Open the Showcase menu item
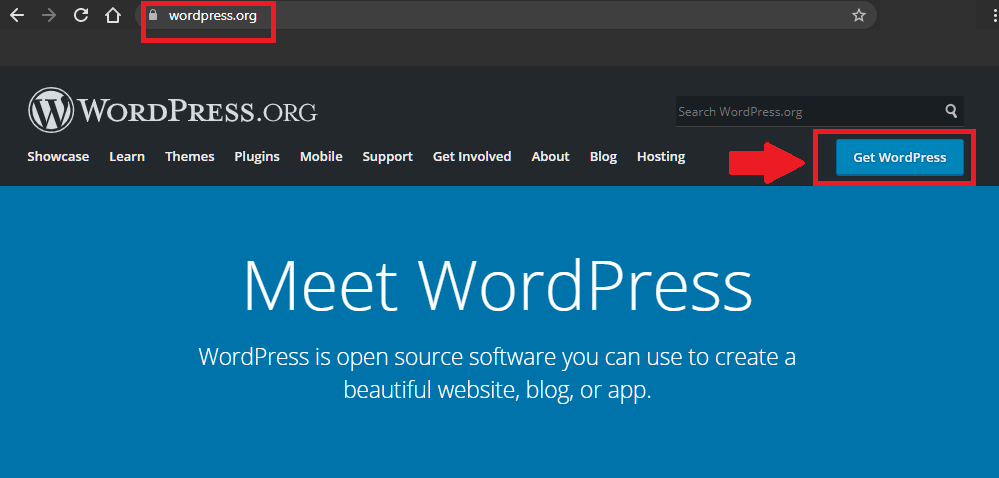The image size is (999, 478). 58,157
